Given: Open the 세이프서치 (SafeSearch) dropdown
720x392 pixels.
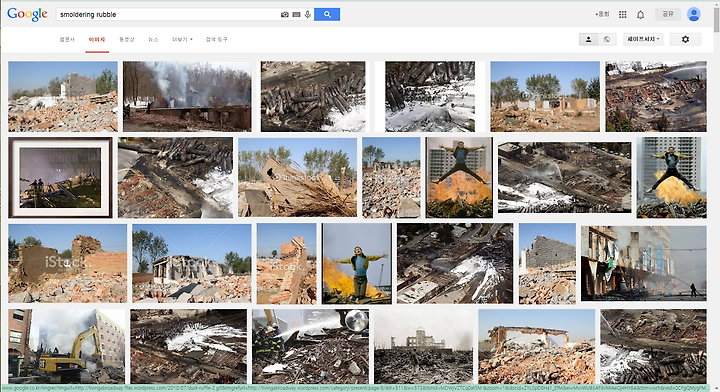Looking at the screenshot, I should coord(643,39).
